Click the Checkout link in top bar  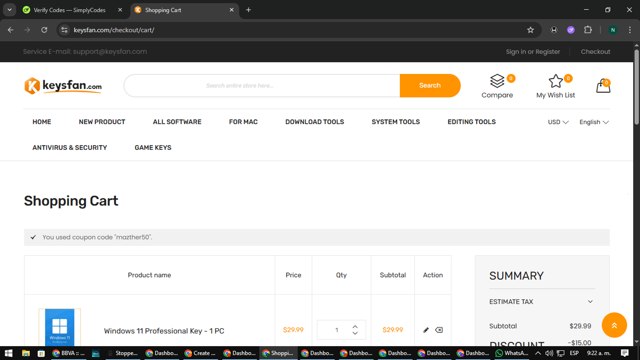coord(596,51)
